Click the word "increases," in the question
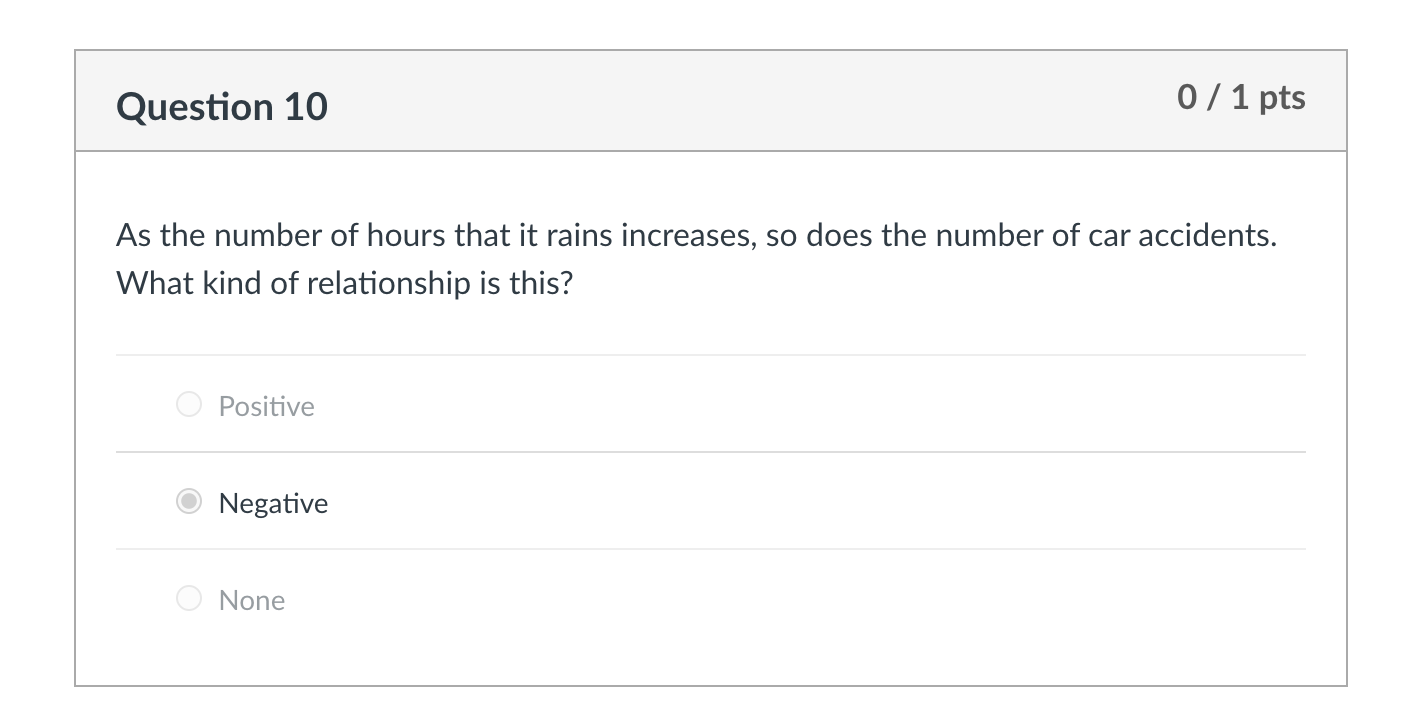Image resolution: width=1408 pixels, height=716 pixels. pos(689,236)
